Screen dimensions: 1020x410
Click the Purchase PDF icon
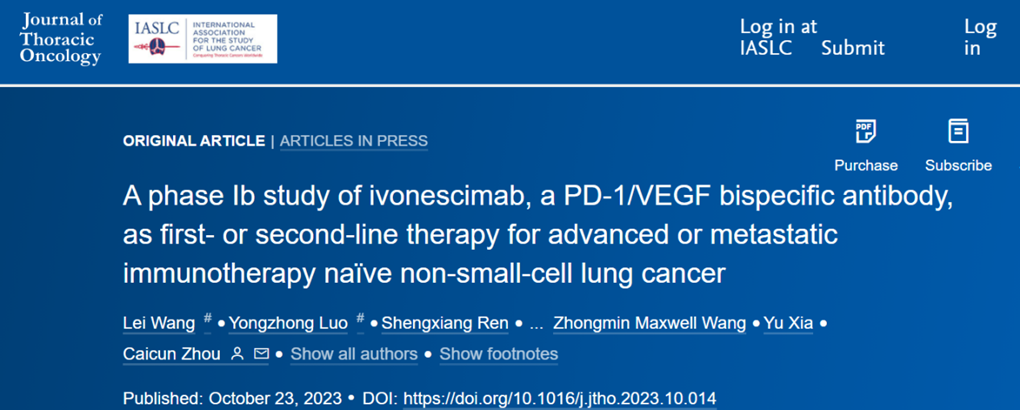point(865,132)
